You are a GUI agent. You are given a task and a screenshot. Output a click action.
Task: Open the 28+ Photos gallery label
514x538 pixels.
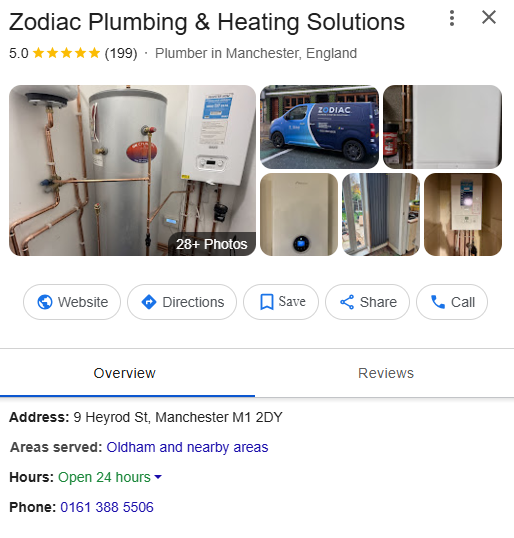coord(212,244)
